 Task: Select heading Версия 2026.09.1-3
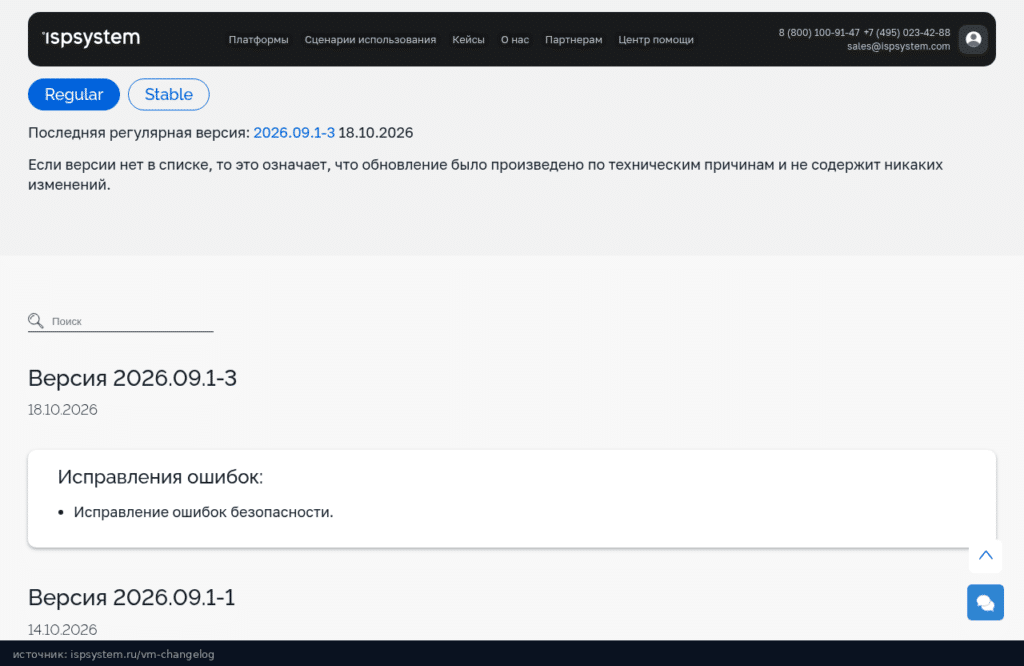133,378
